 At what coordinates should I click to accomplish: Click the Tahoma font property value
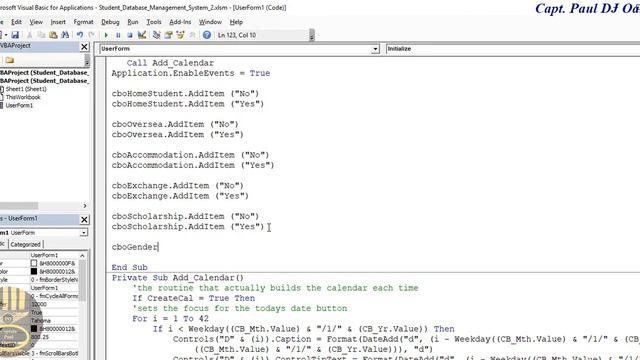pos(41,320)
